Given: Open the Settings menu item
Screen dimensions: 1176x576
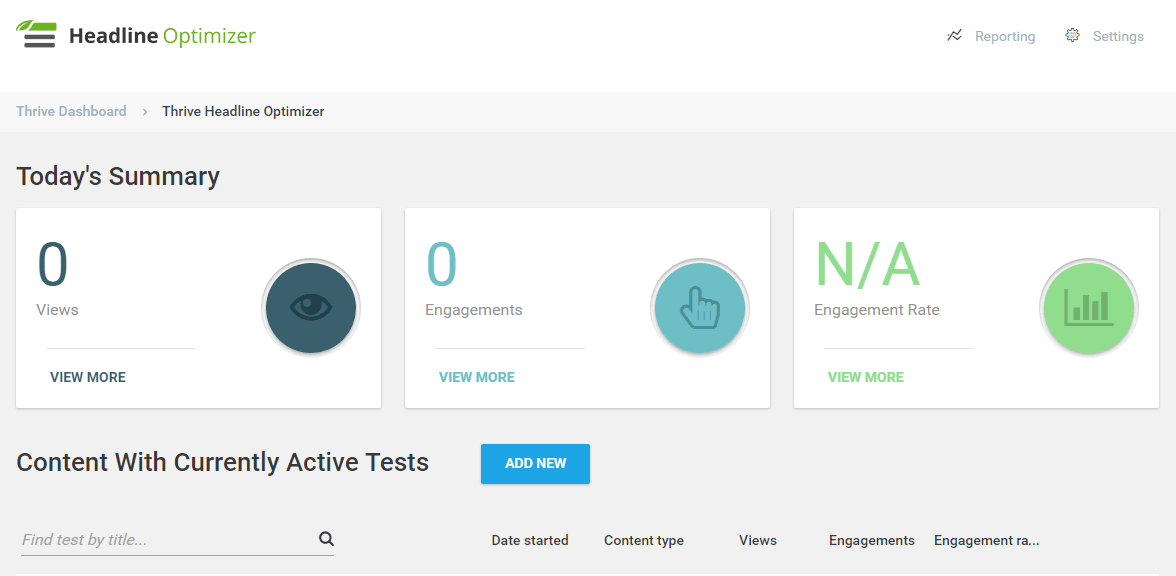Looking at the screenshot, I should (1117, 37).
